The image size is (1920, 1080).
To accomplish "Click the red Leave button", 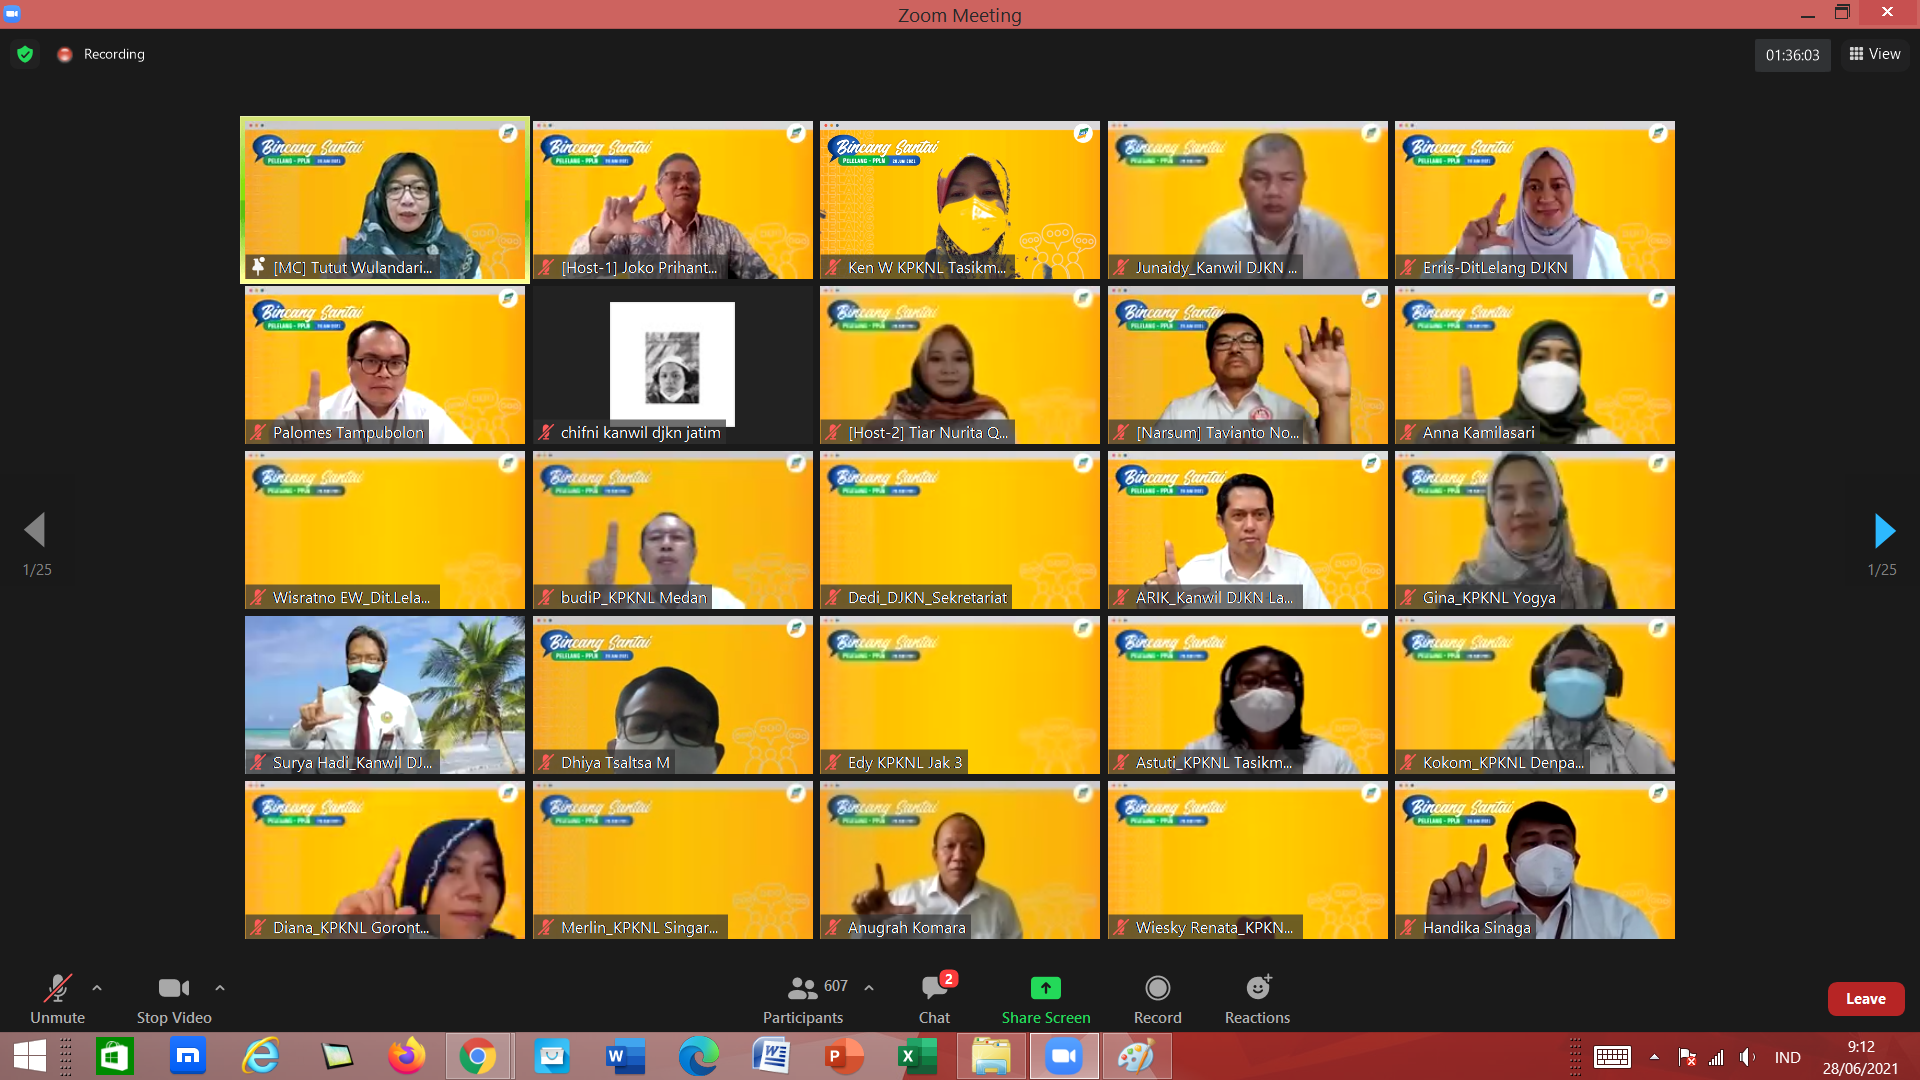I will pos(1865,999).
